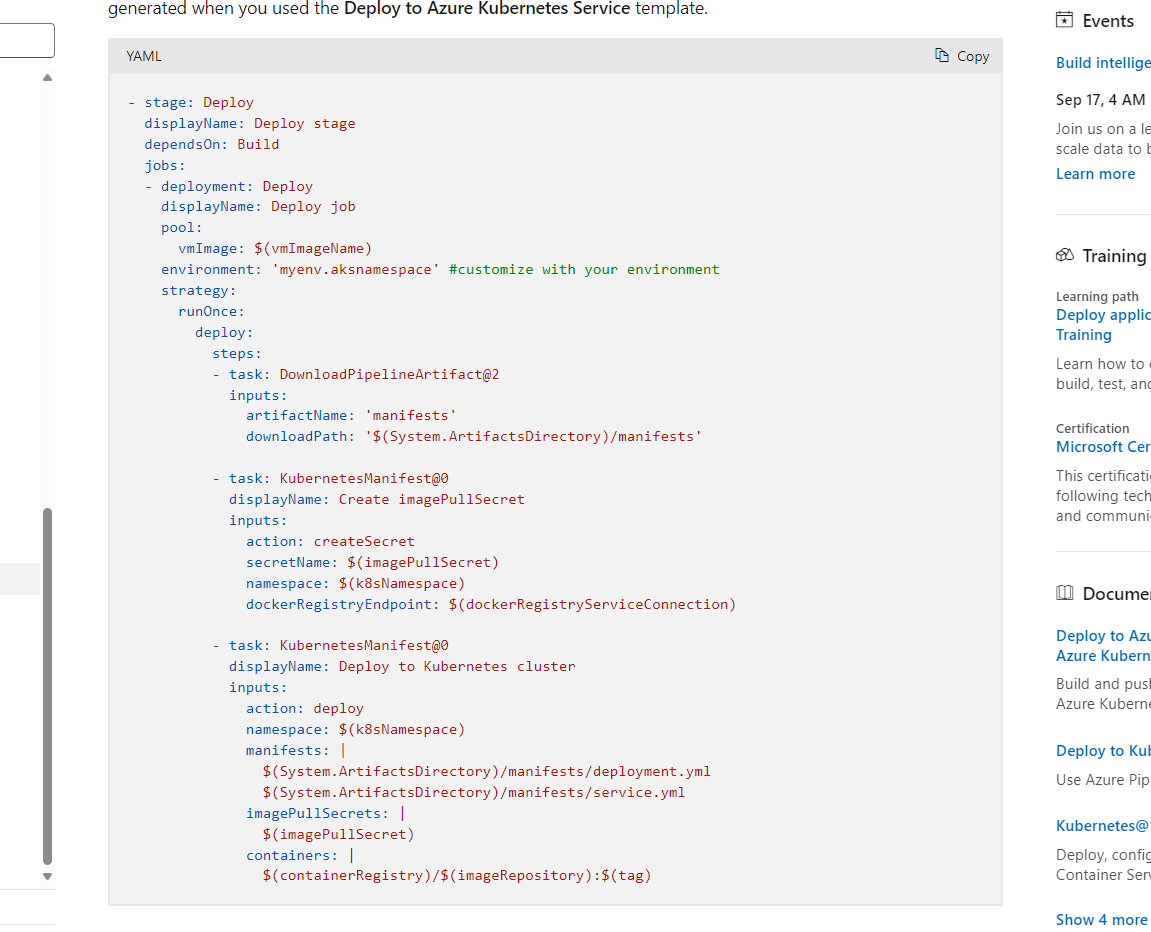The height and width of the screenshot is (932, 1151).
Task: Click 'Create imagePullSecret' display name
Action: click(432, 499)
